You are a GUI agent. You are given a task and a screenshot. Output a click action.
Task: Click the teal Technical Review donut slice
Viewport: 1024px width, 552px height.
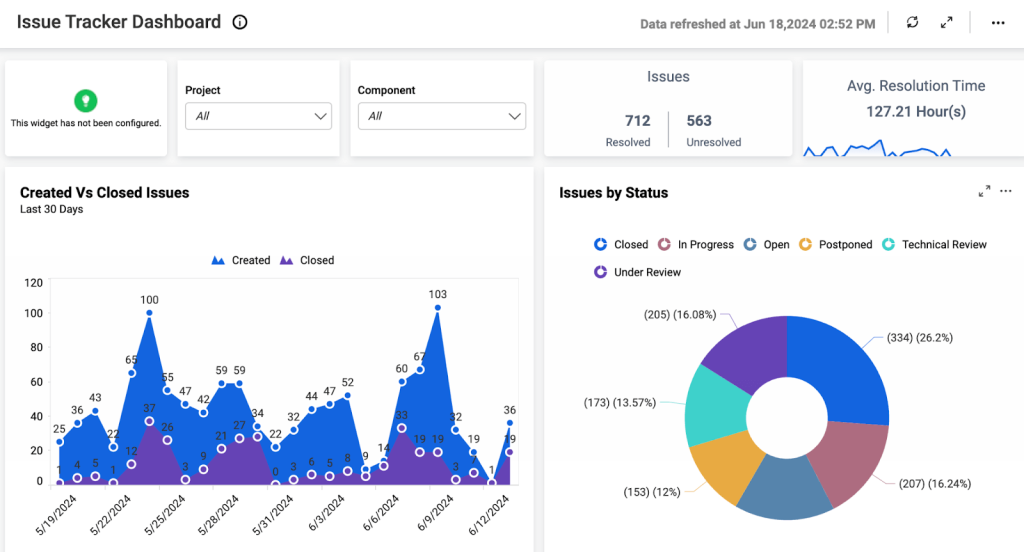715,405
